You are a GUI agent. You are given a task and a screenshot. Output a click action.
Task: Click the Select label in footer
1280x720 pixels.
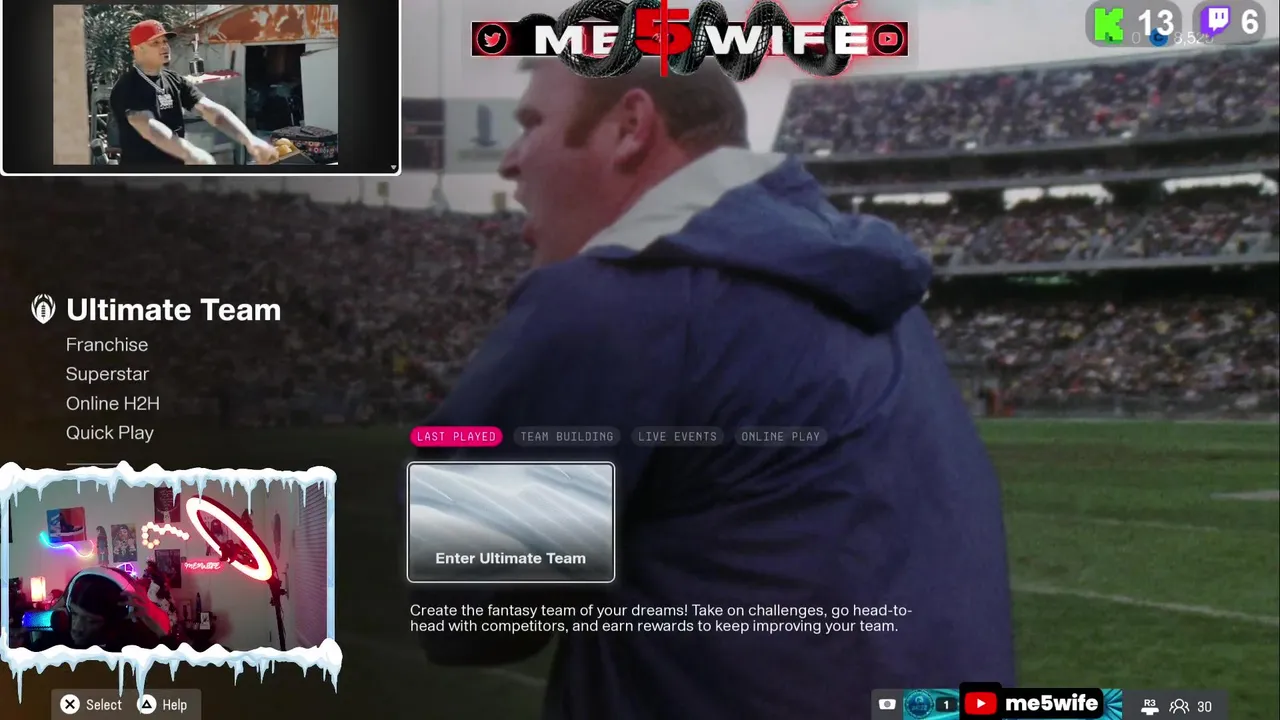(x=104, y=705)
